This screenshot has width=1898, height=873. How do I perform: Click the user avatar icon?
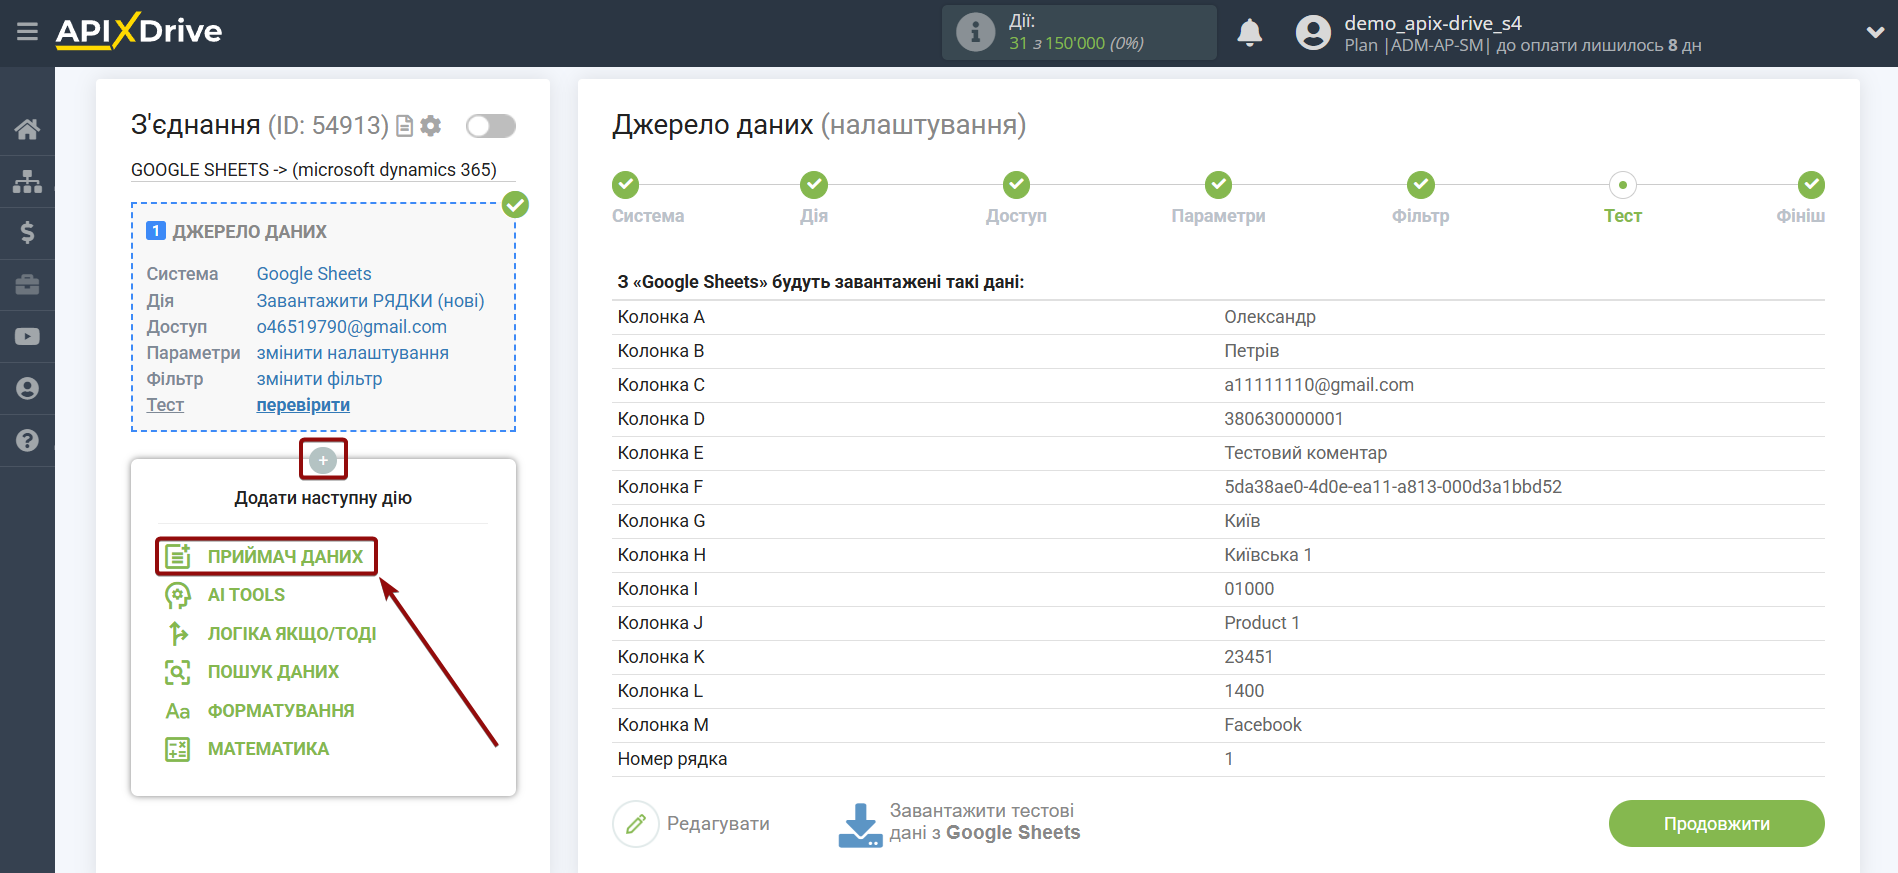1313,33
